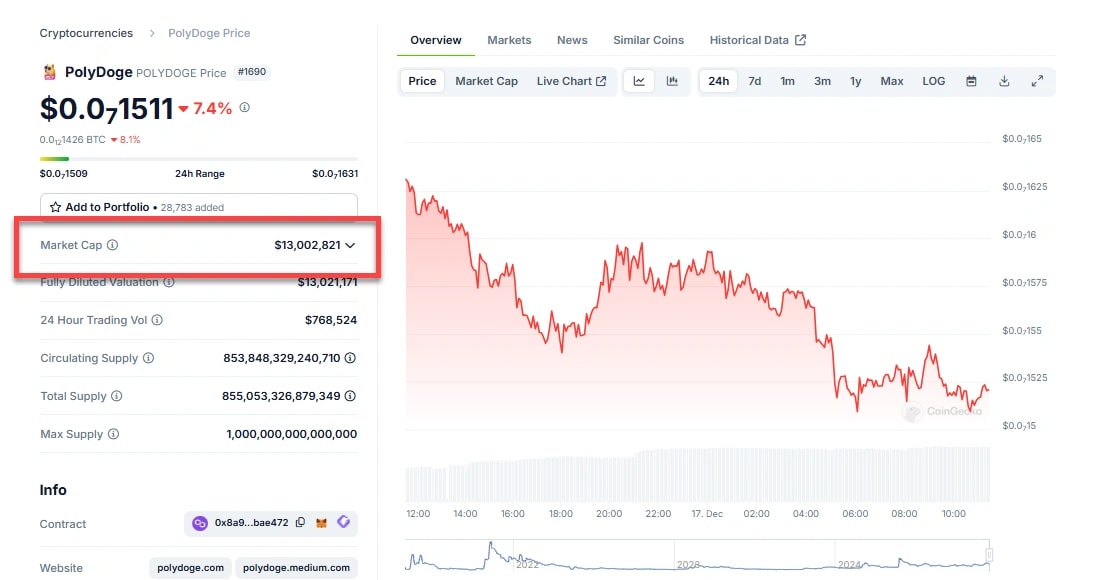Viewport: 1097px width, 580px height.
Task: Enable the LOG scale option
Action: (x=933, y=81)
